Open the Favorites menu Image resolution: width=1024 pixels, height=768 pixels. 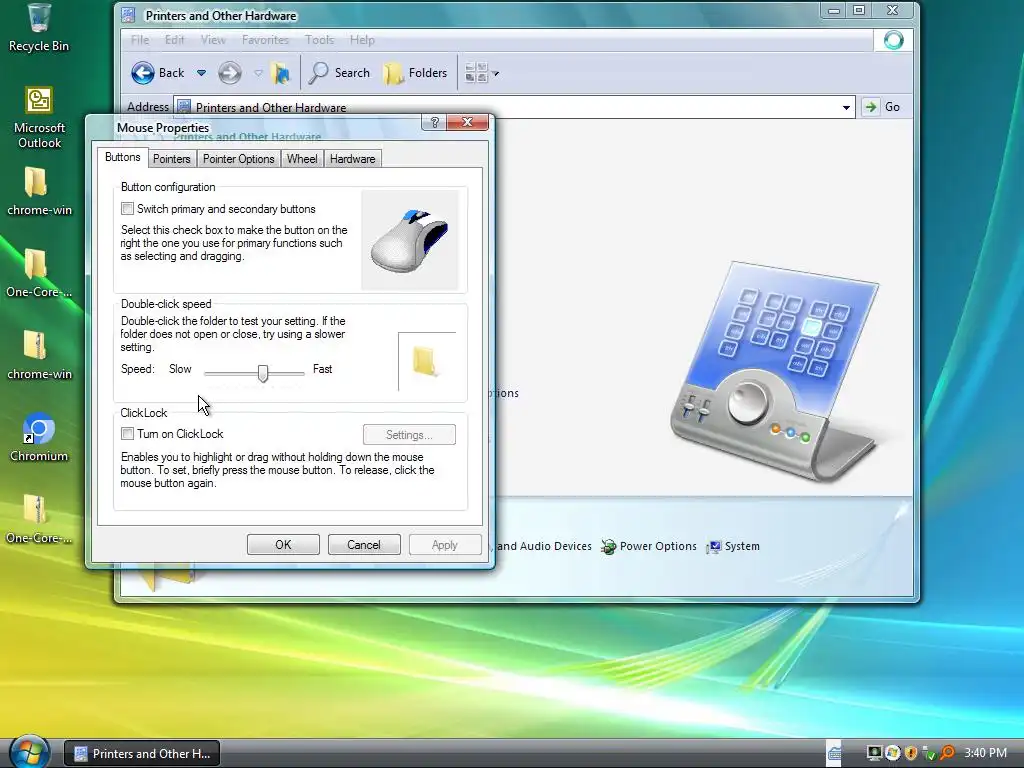[265, 40]
